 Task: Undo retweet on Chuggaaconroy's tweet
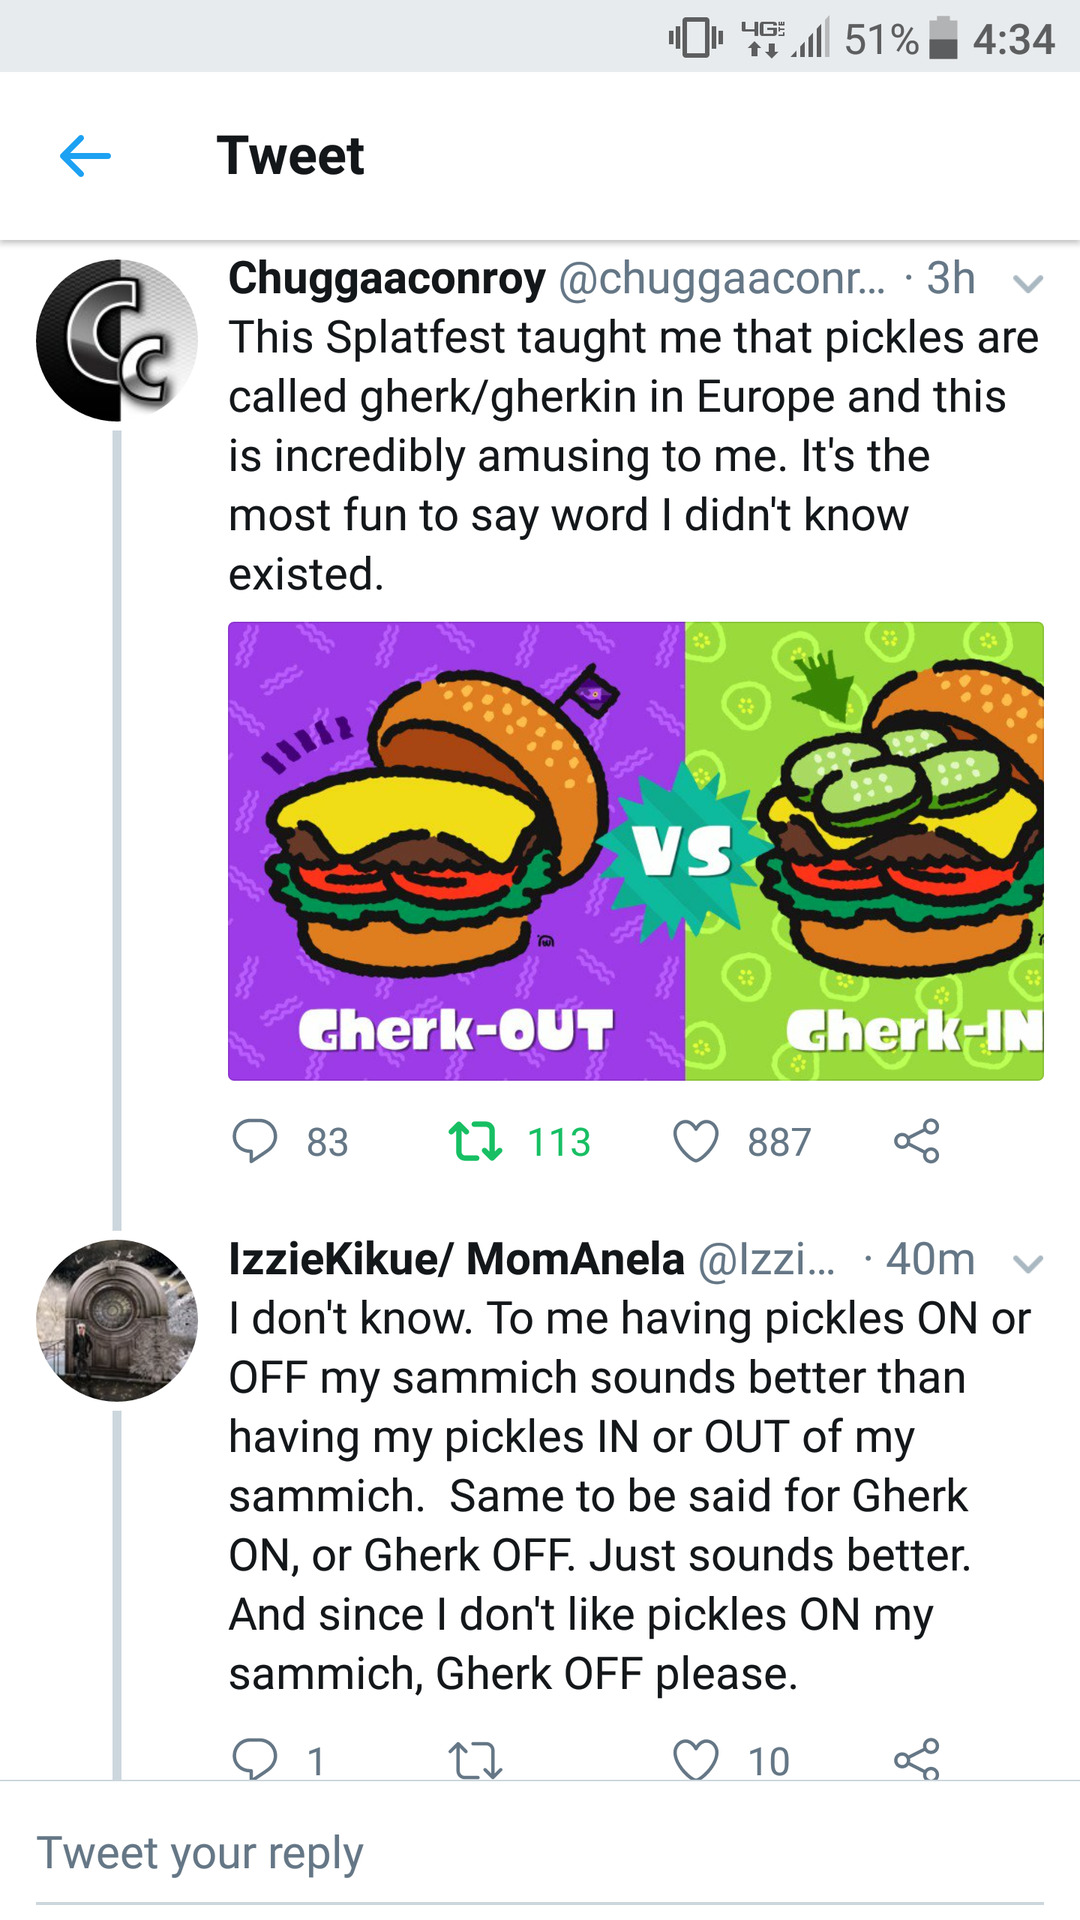point(475,1141)
